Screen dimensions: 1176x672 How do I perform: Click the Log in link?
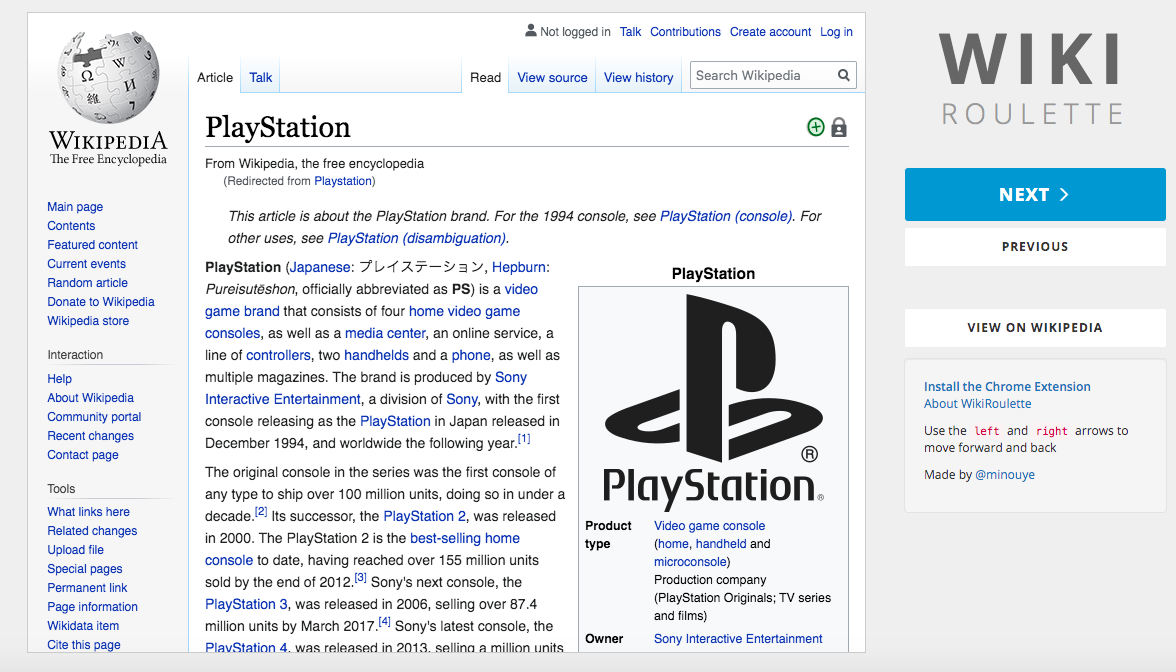(x=836, y=32)
